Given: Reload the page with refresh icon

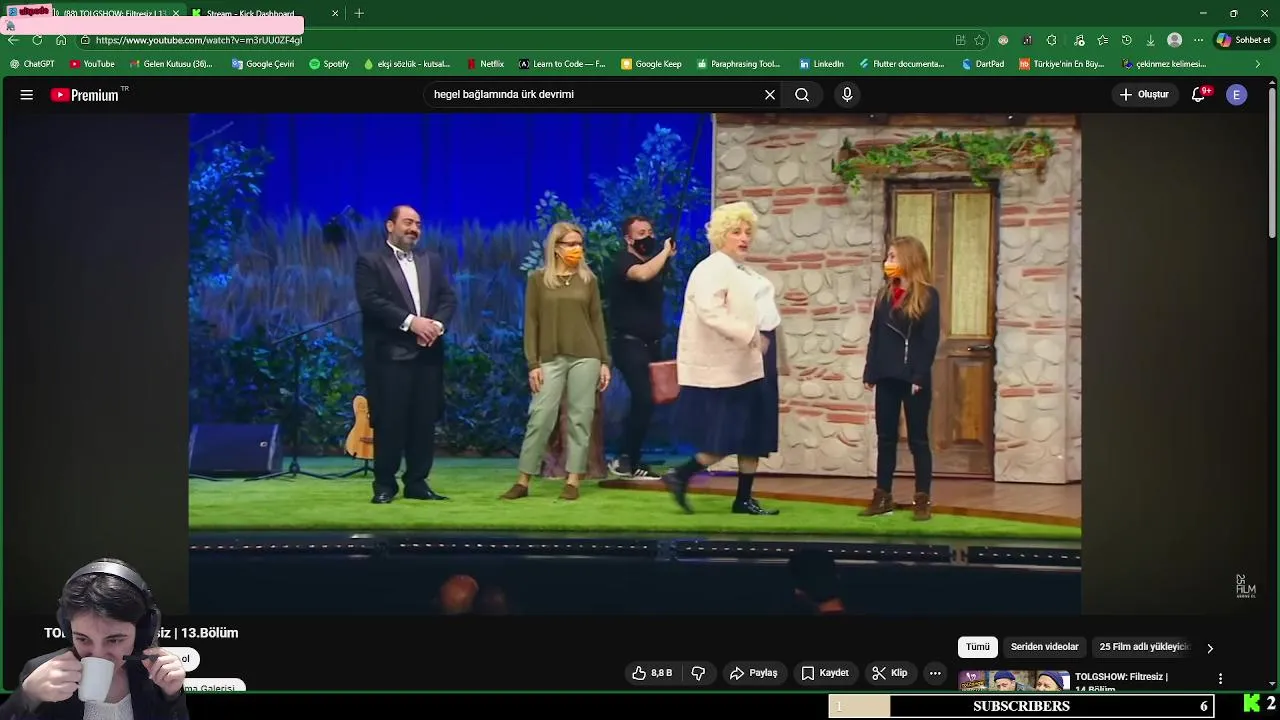Looking at the screenshot, I should 37,40.
